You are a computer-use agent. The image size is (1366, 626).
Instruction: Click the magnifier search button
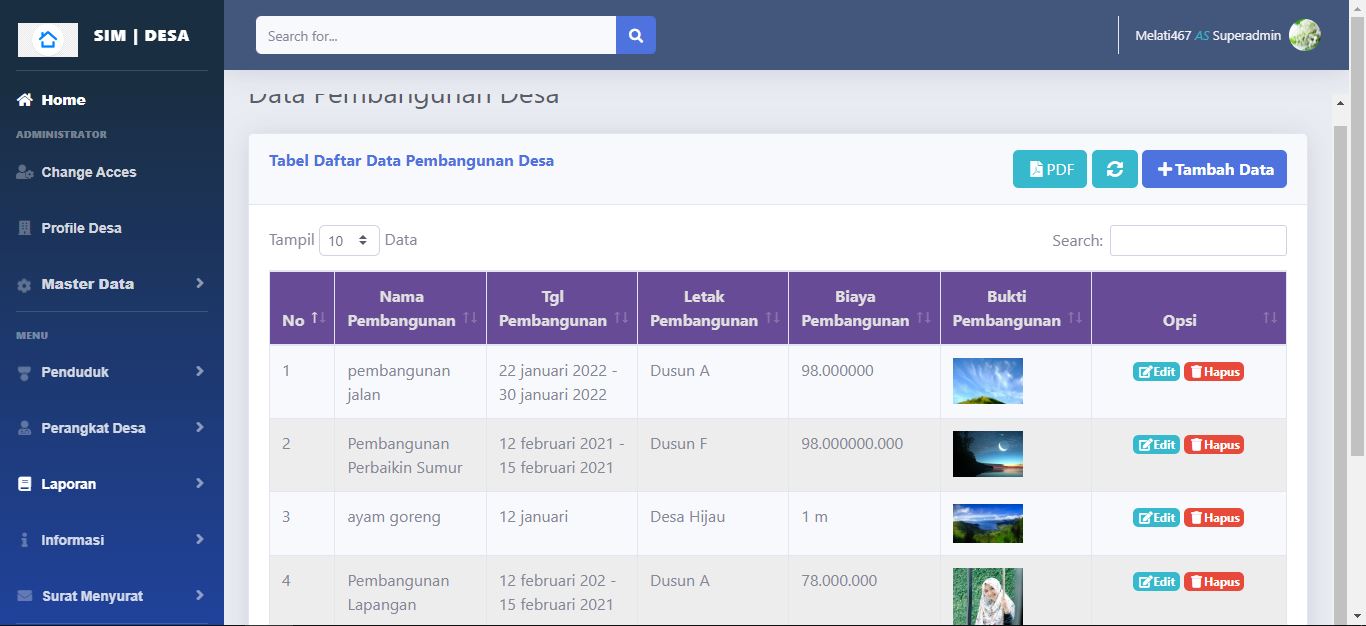coord(635,36)
